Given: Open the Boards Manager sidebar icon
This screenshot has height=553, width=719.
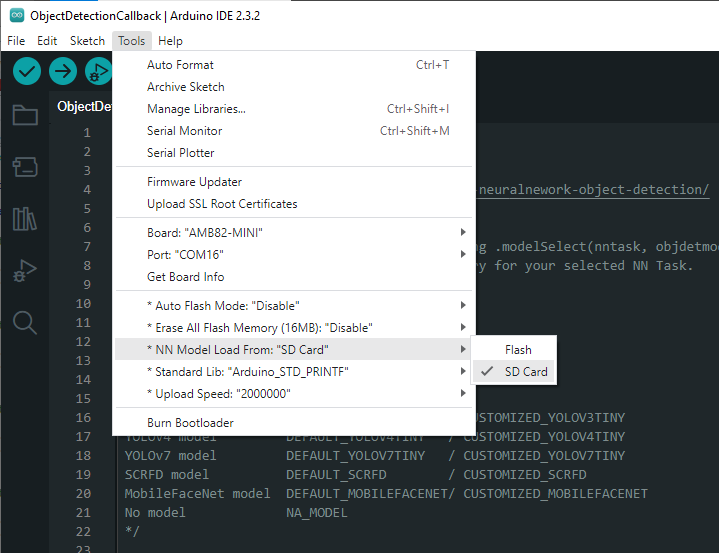Looking at the screenshot, I should (25, 167).
